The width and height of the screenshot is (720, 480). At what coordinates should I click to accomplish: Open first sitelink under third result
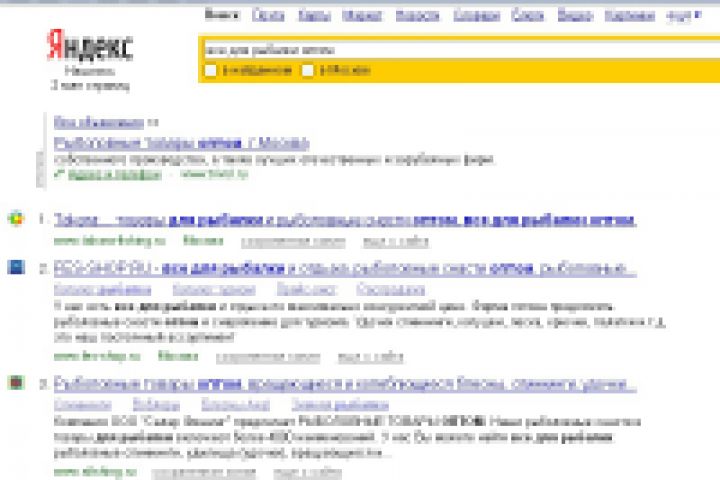point(83,405)
